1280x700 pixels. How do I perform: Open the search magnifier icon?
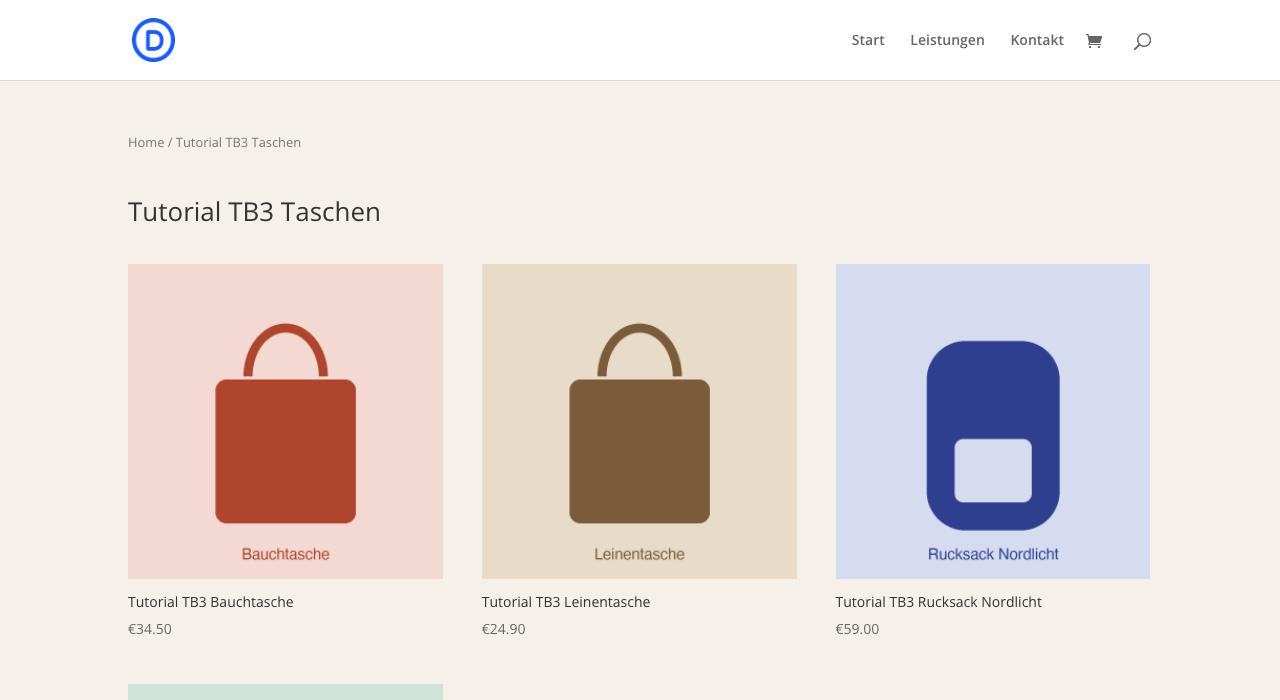pos(1142,41)
